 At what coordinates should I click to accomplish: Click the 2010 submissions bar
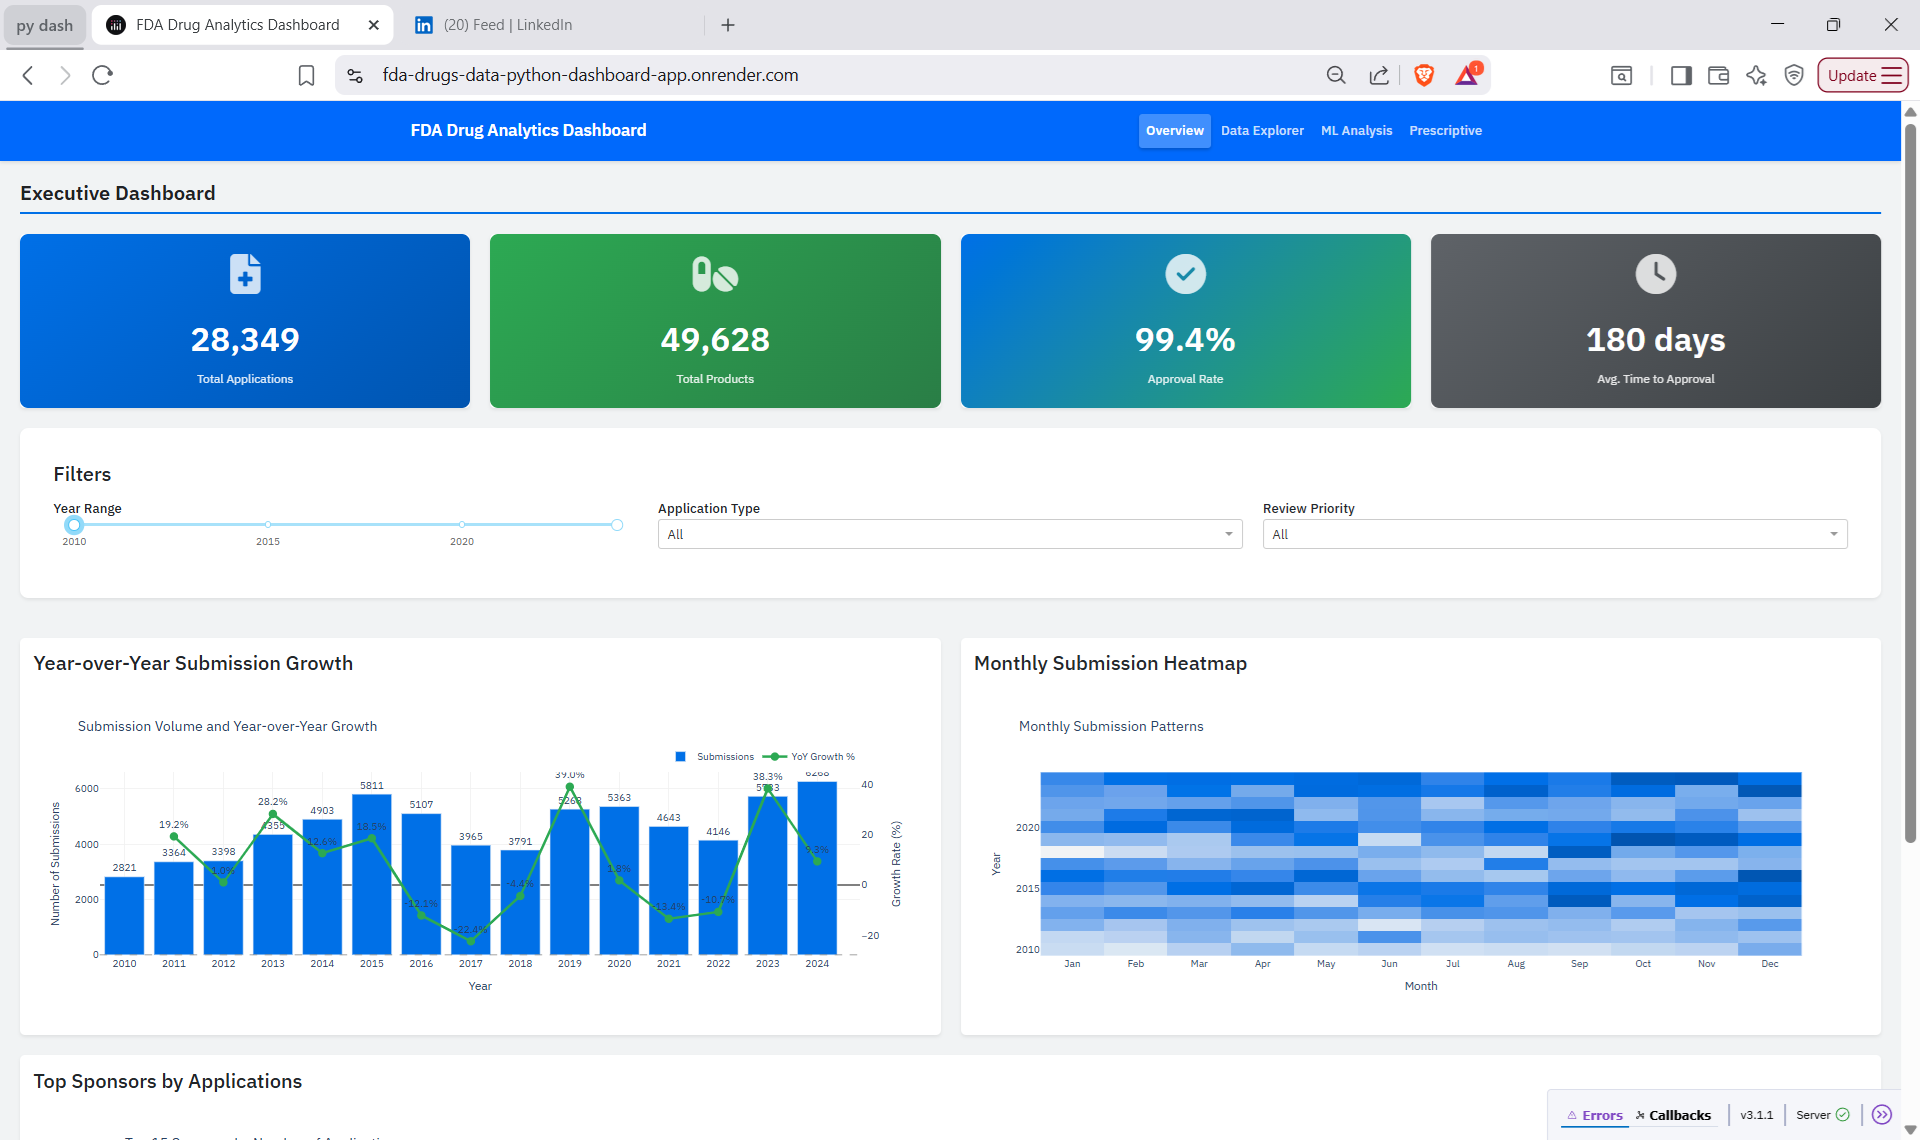pyautogui.click(x=124, y=916)
